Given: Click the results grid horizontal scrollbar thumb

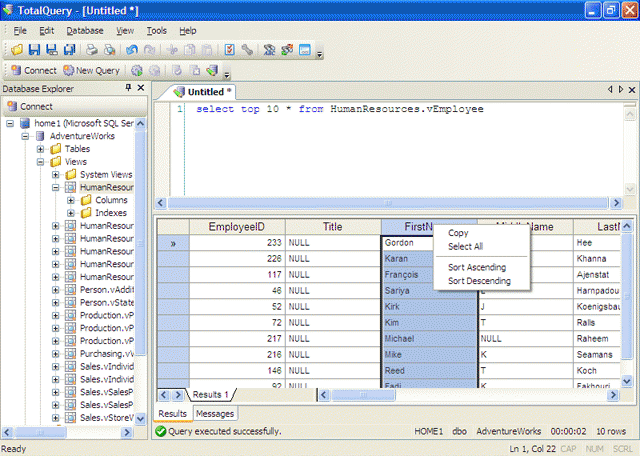Looking at the screenshot, I should pos(363,395).
